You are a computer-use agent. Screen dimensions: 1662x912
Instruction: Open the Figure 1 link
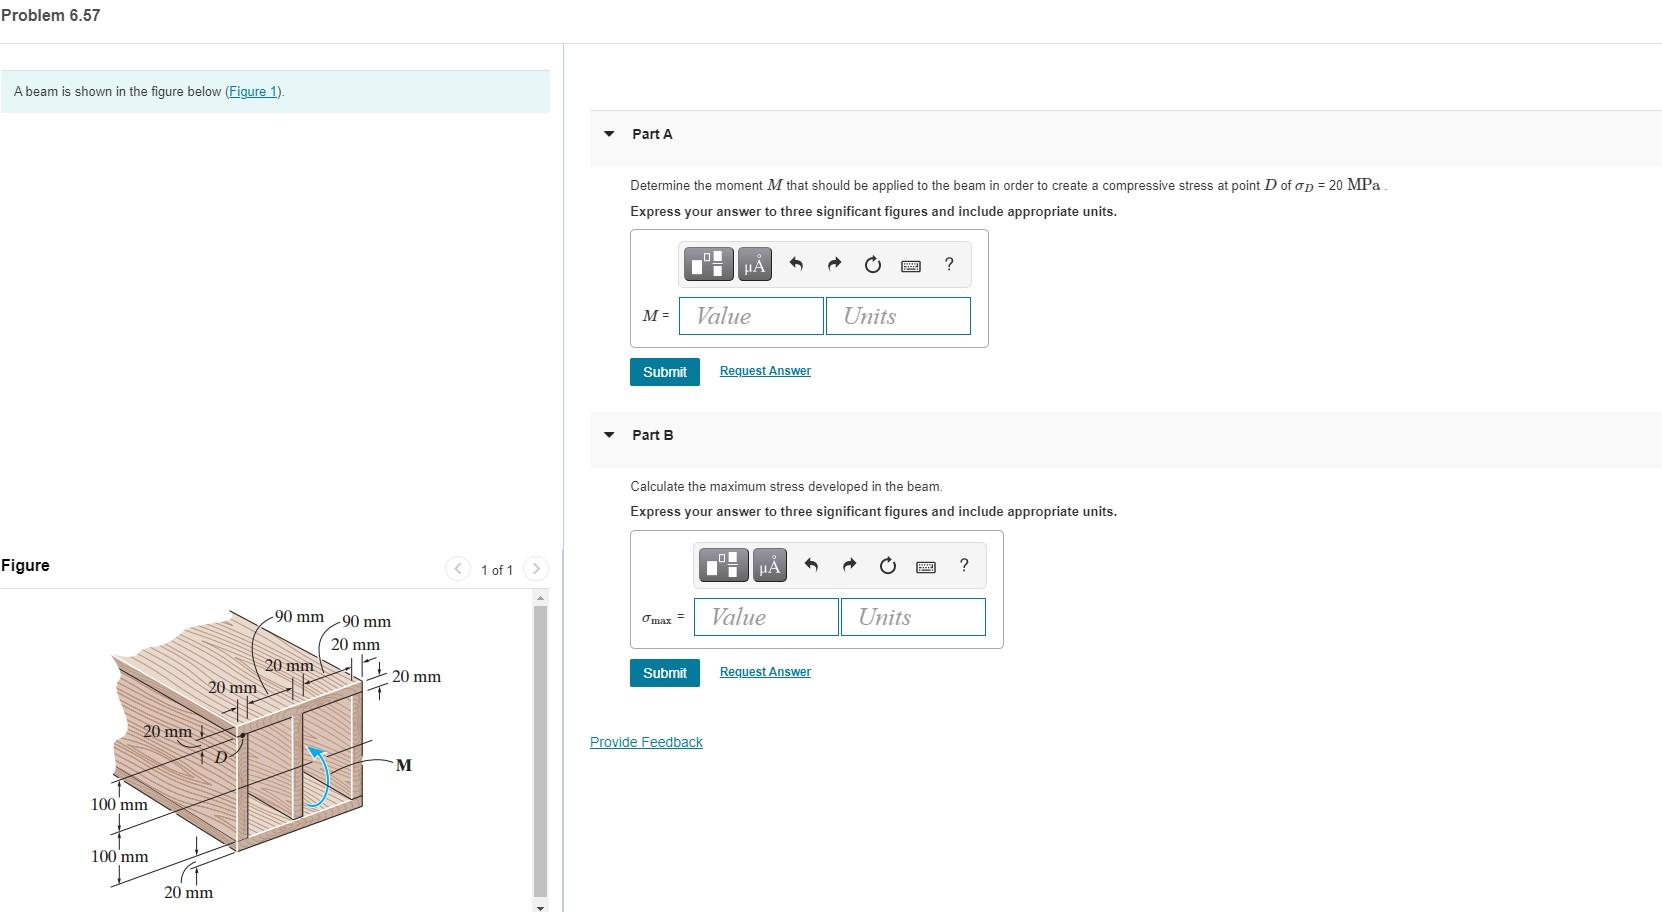pyautogui.click(x=254, y=92)
